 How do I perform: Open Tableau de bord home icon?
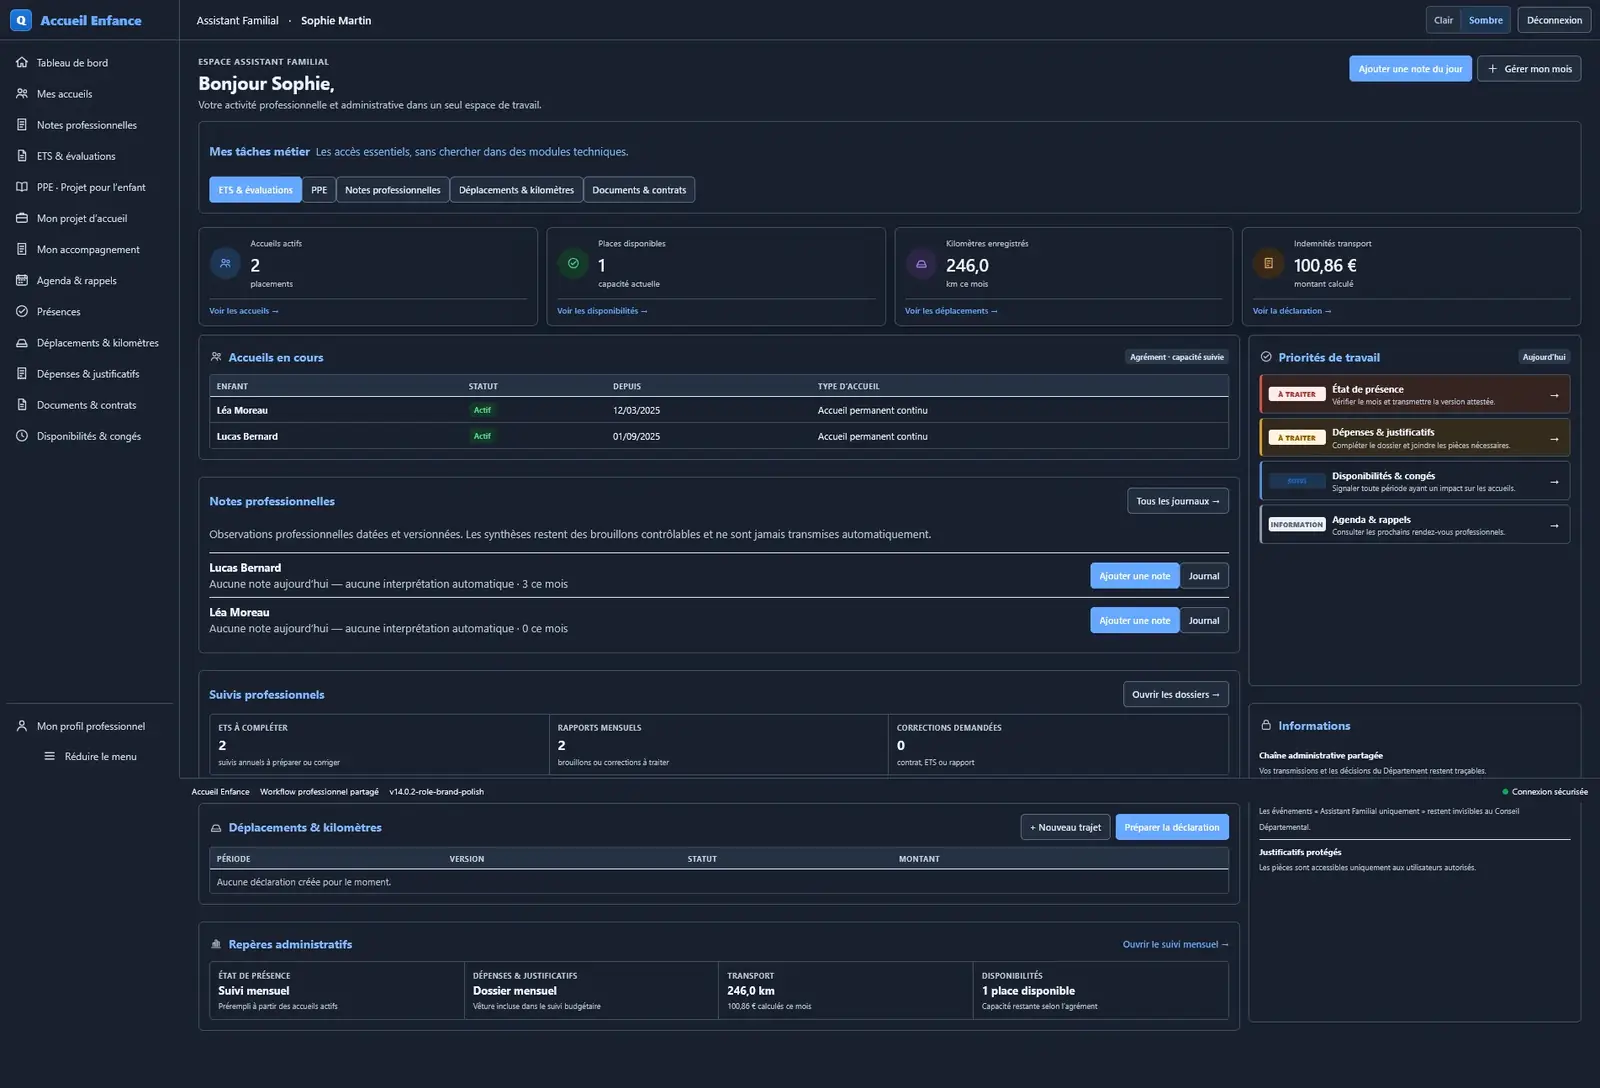pos(22,63)
